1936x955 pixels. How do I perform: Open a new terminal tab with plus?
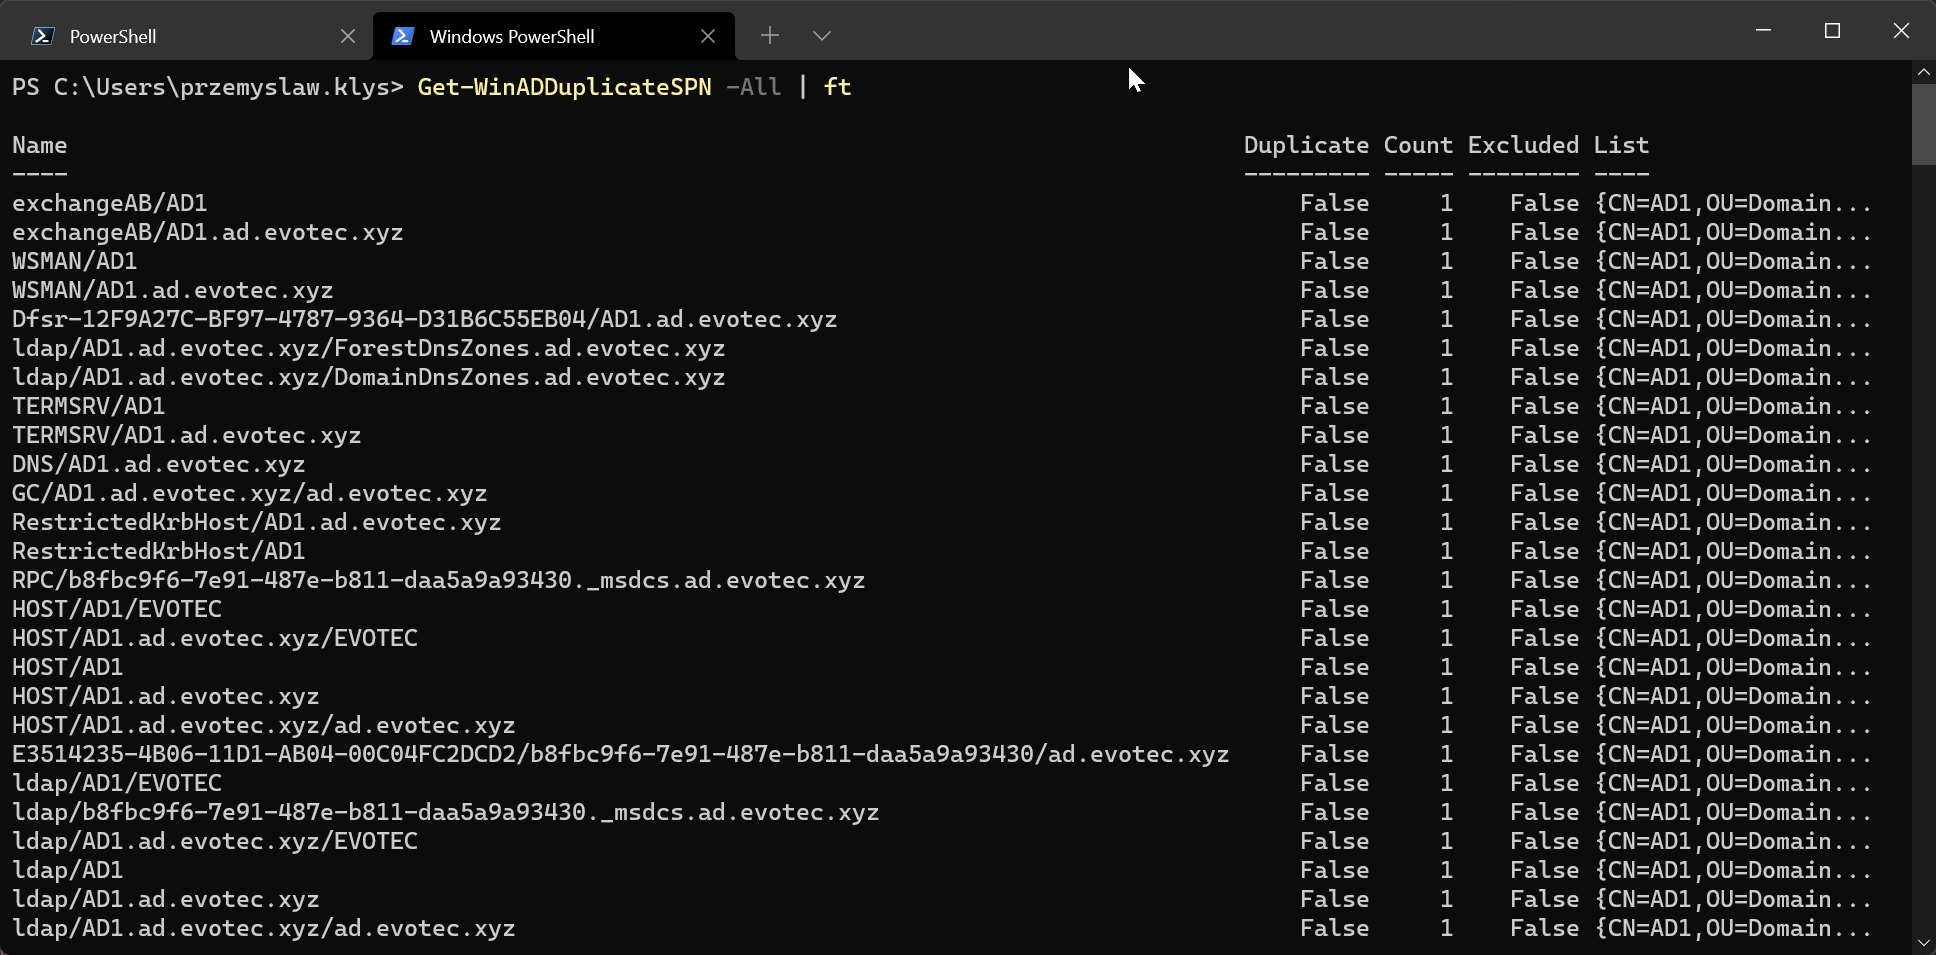tap(769, 36)
